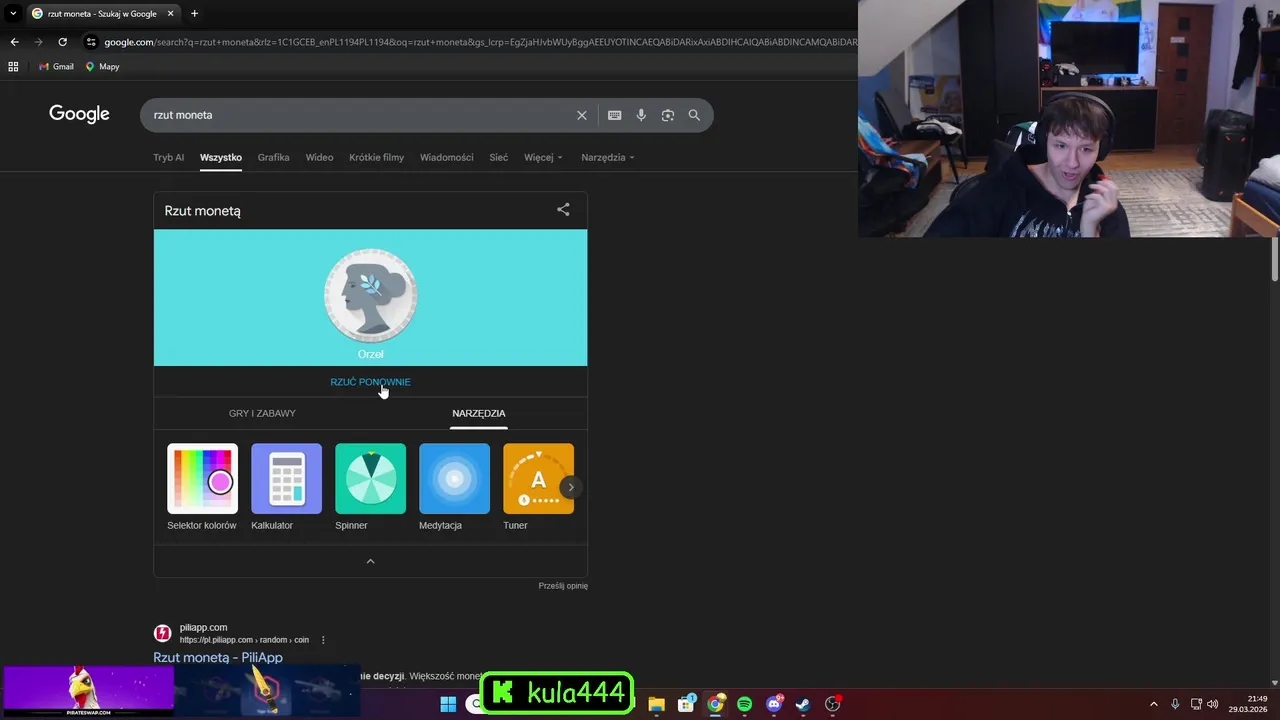1280x720 pixels.
Task: Click the browser address bar URL
Action: [480, 42]
